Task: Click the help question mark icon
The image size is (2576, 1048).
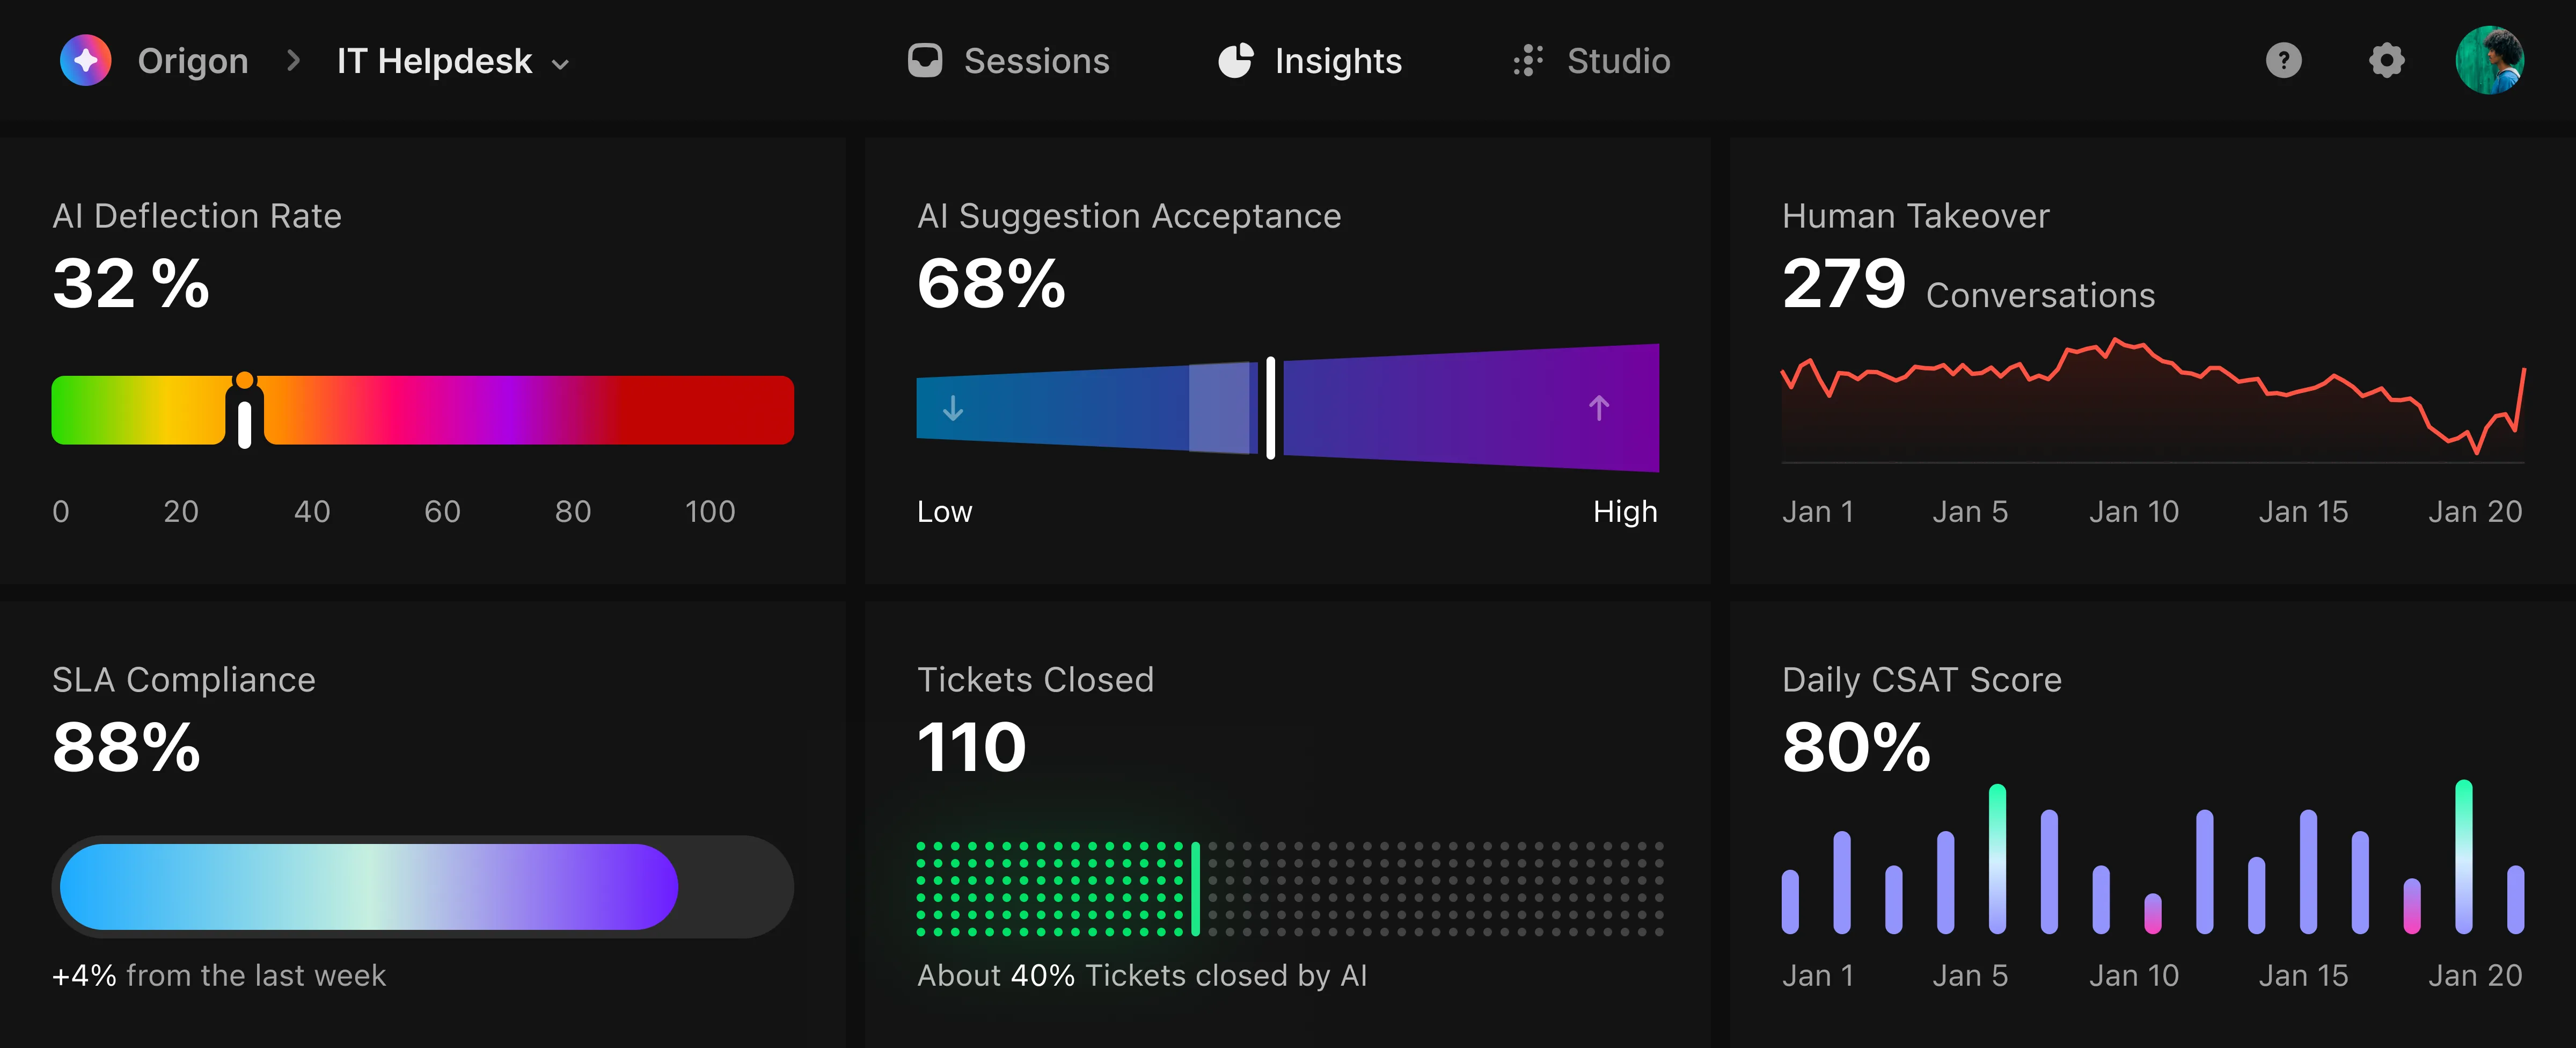Action: [2284, 61]
